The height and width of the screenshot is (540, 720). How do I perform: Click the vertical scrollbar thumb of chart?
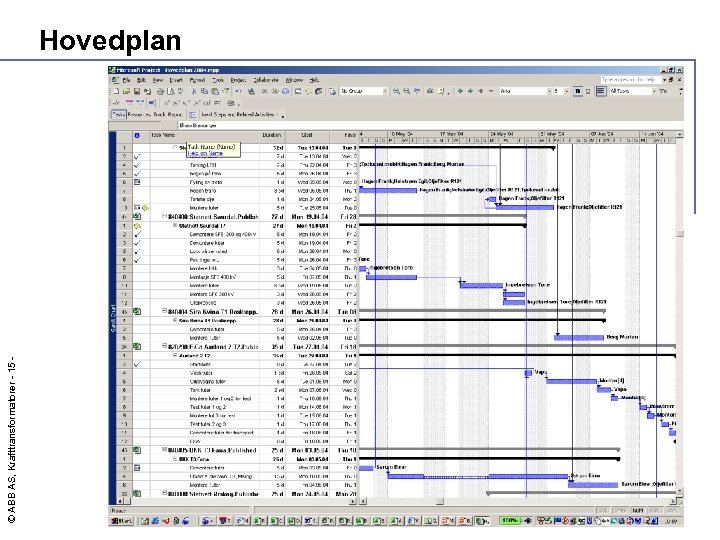pyautogui.click(x=680, y=233)
